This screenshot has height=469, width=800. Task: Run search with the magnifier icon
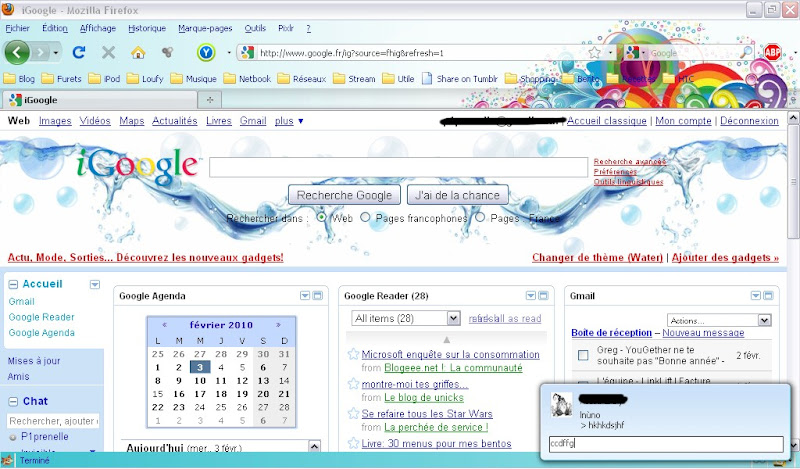click(746, 52)
